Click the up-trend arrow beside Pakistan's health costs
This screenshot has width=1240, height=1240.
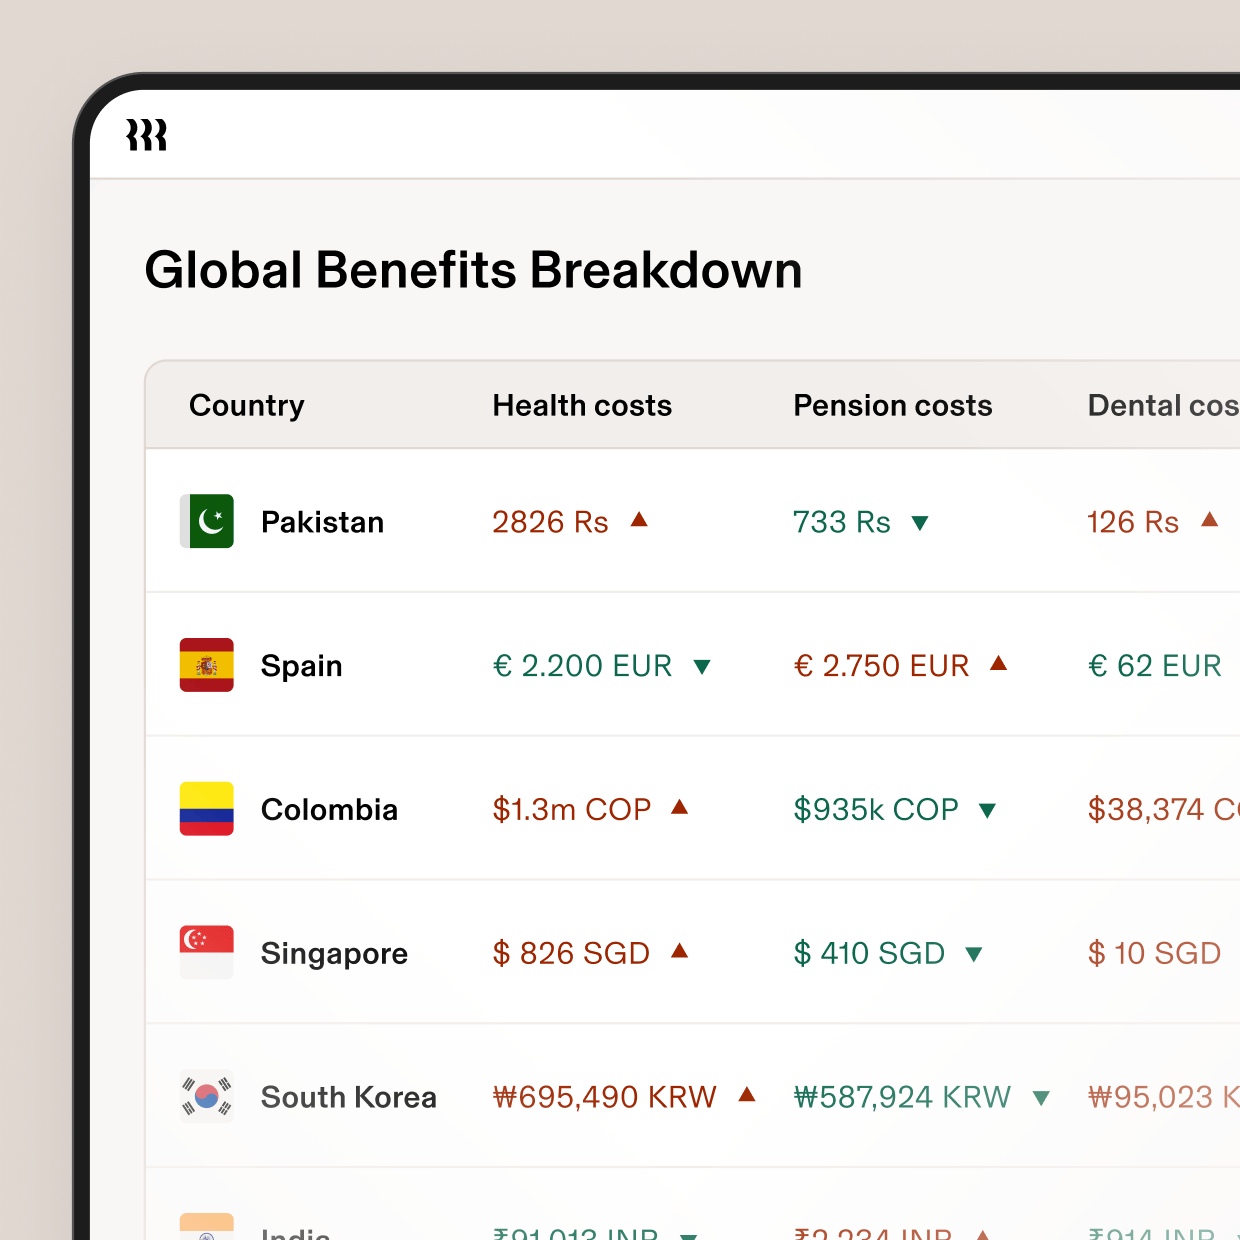(x=641, y=521)
